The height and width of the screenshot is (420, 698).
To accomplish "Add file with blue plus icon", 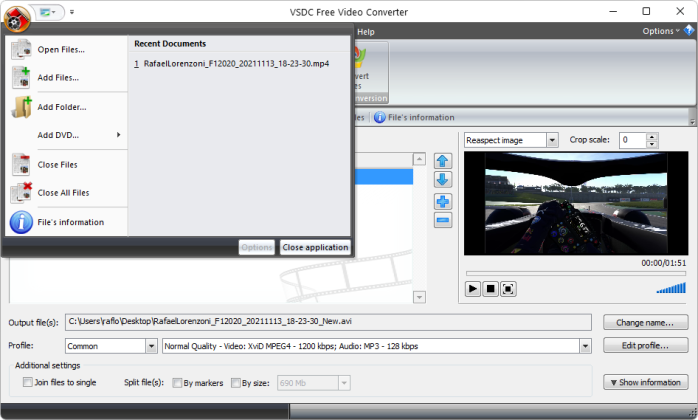I will click(442, 201).
